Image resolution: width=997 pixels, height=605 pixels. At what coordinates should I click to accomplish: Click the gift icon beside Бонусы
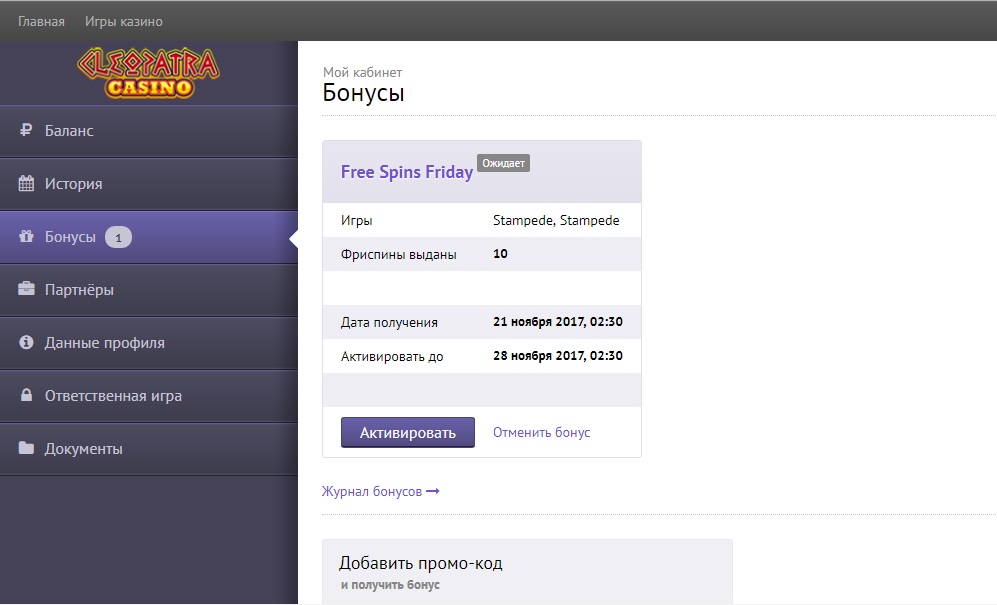point(26,237)
